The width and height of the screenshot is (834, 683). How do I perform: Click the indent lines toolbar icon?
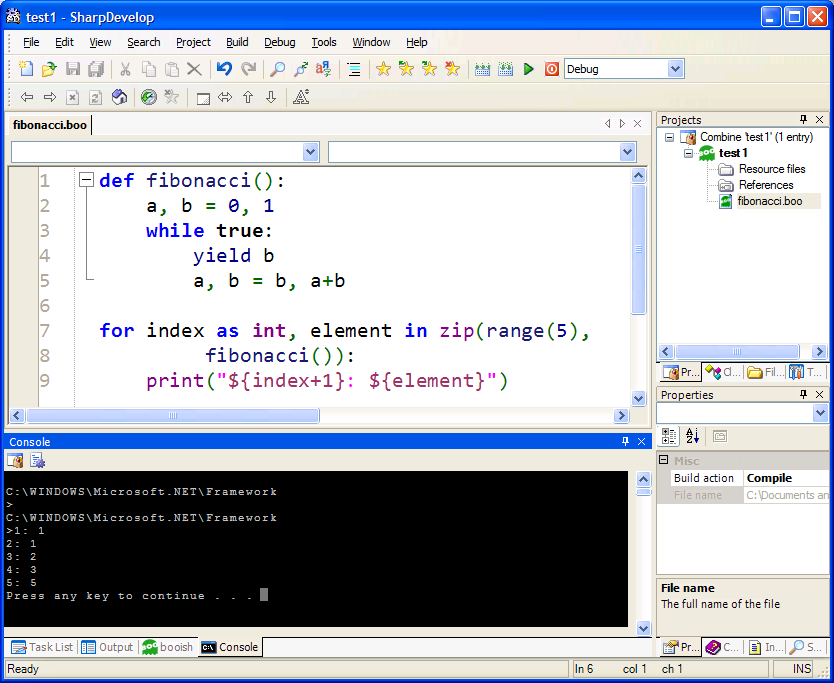[354, 69]
